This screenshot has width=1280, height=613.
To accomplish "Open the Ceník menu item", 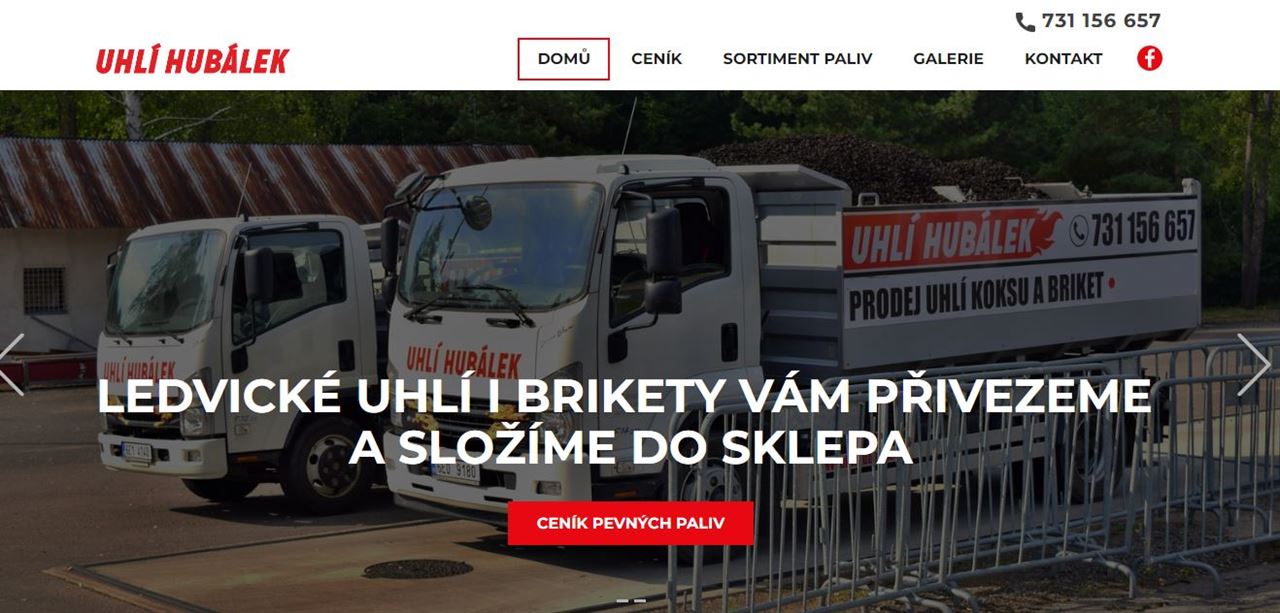I will click(x=656, y=59).
